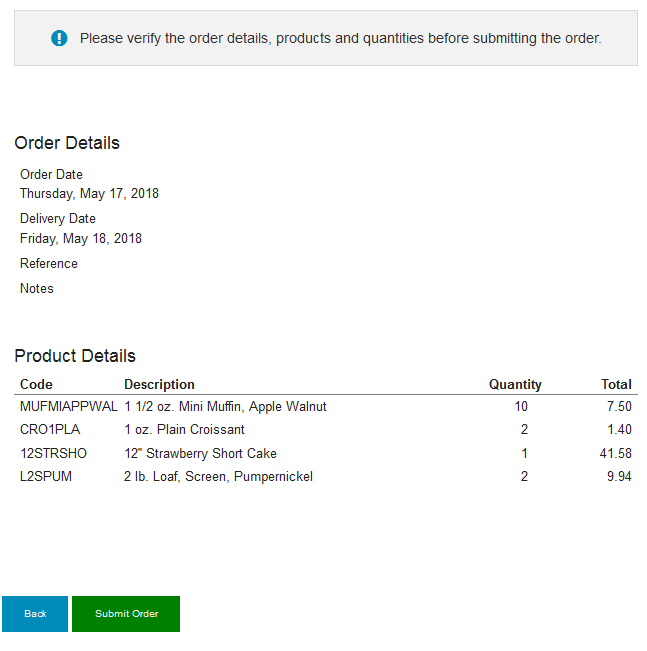Click the delivery date Friday, May 18, 2018
The height and width of the screenshot is (651, 647).
point(81,238)
